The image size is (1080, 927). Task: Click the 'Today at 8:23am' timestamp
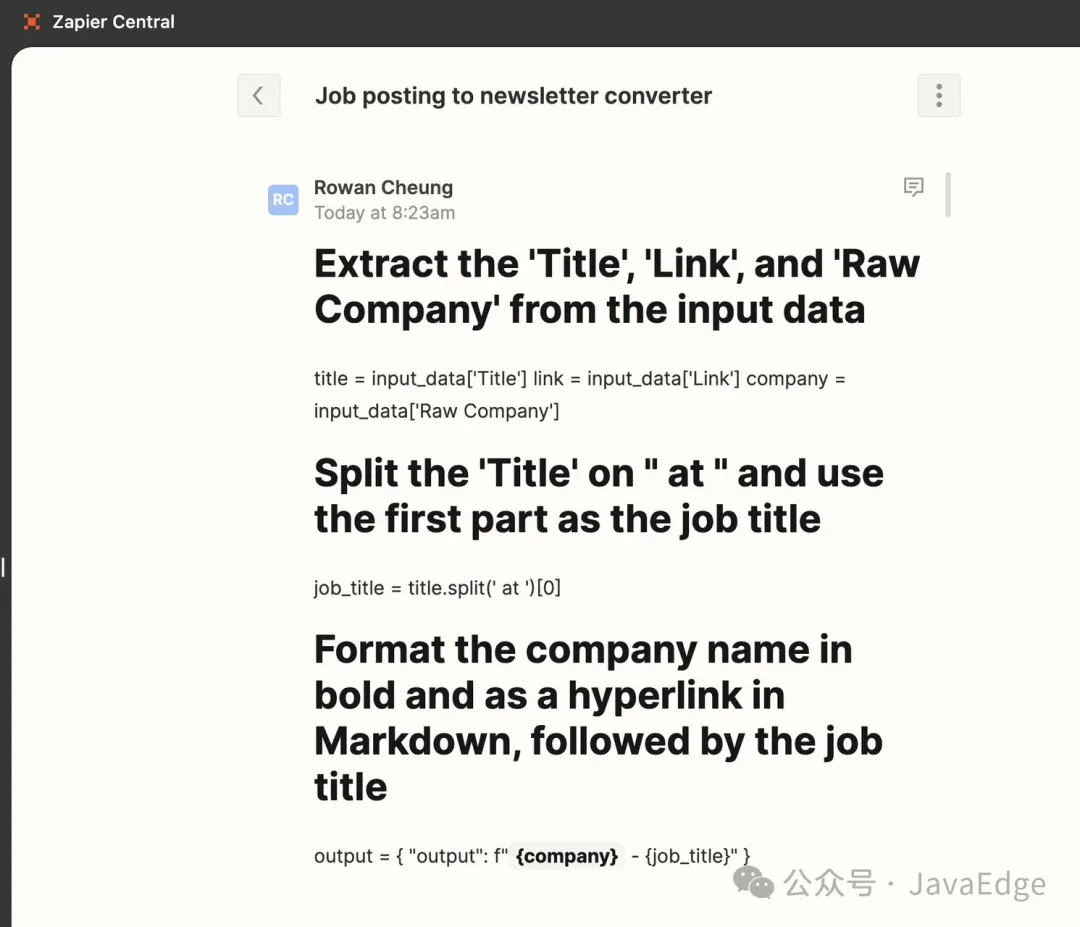coord(384,212)
